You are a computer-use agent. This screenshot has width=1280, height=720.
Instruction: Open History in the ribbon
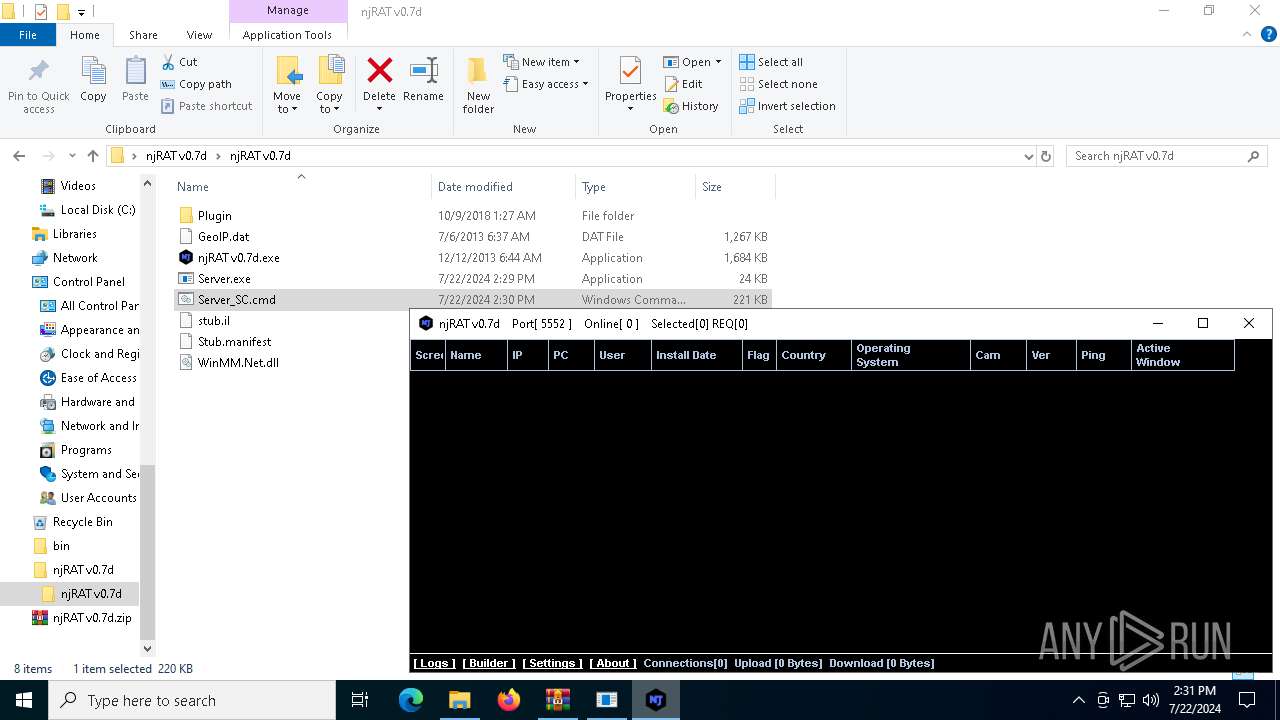(x=691, y=106)
